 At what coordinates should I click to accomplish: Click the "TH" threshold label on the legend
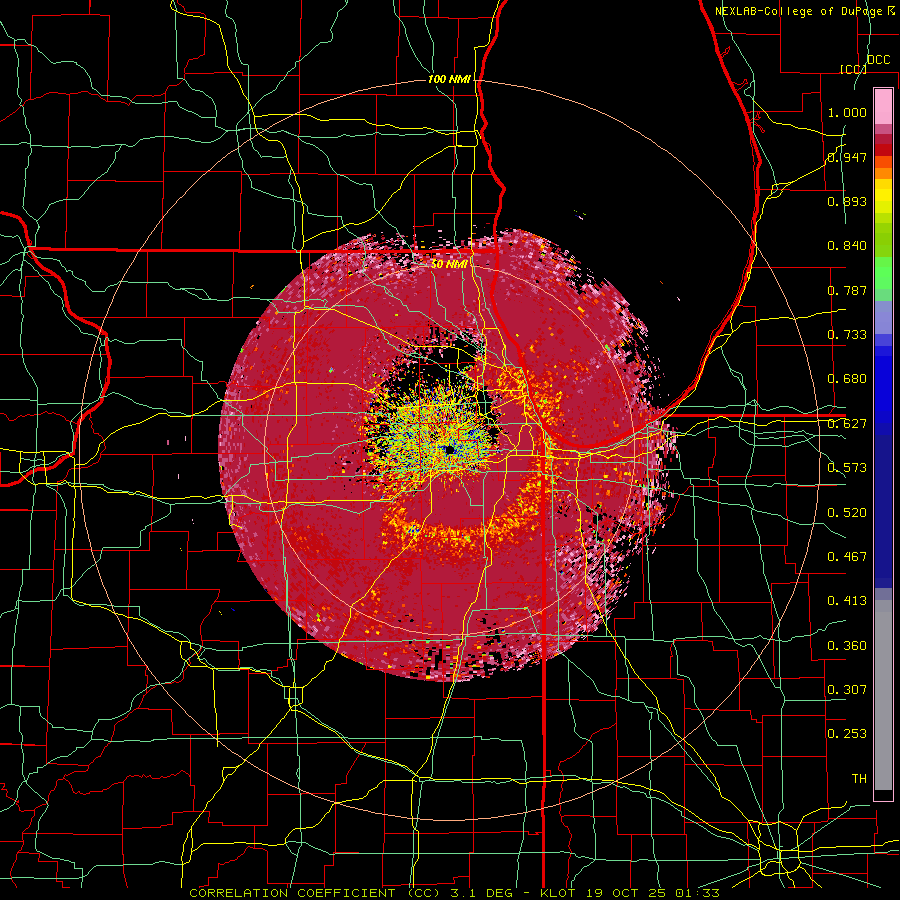point(859,779)
